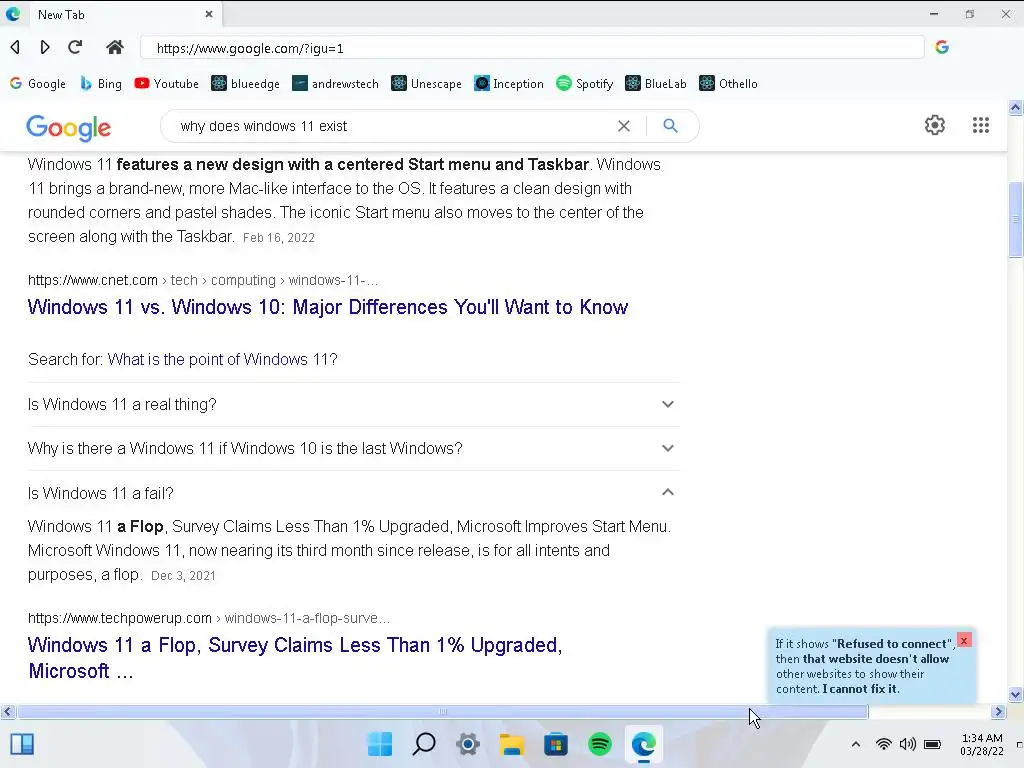
Task: Run search with the magnifier icon
Action: (x=670, y=125)
